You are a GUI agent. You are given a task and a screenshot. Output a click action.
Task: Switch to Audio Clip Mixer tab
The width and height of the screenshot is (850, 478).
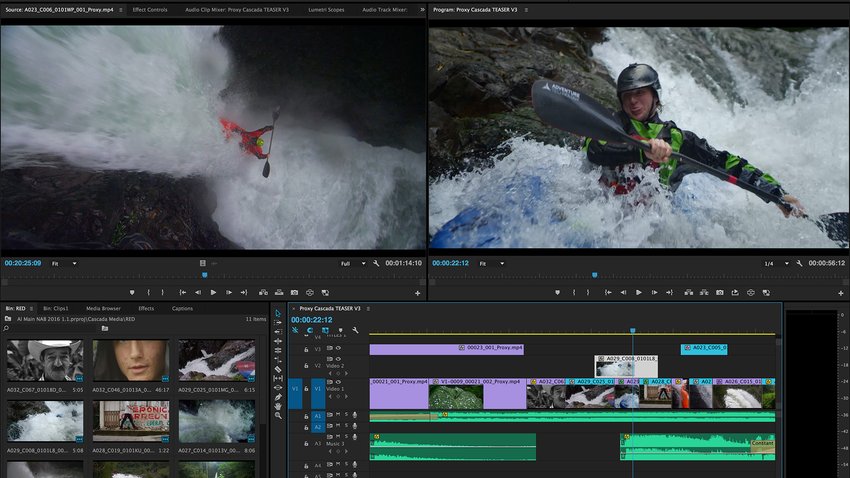[x=237, y=10]
